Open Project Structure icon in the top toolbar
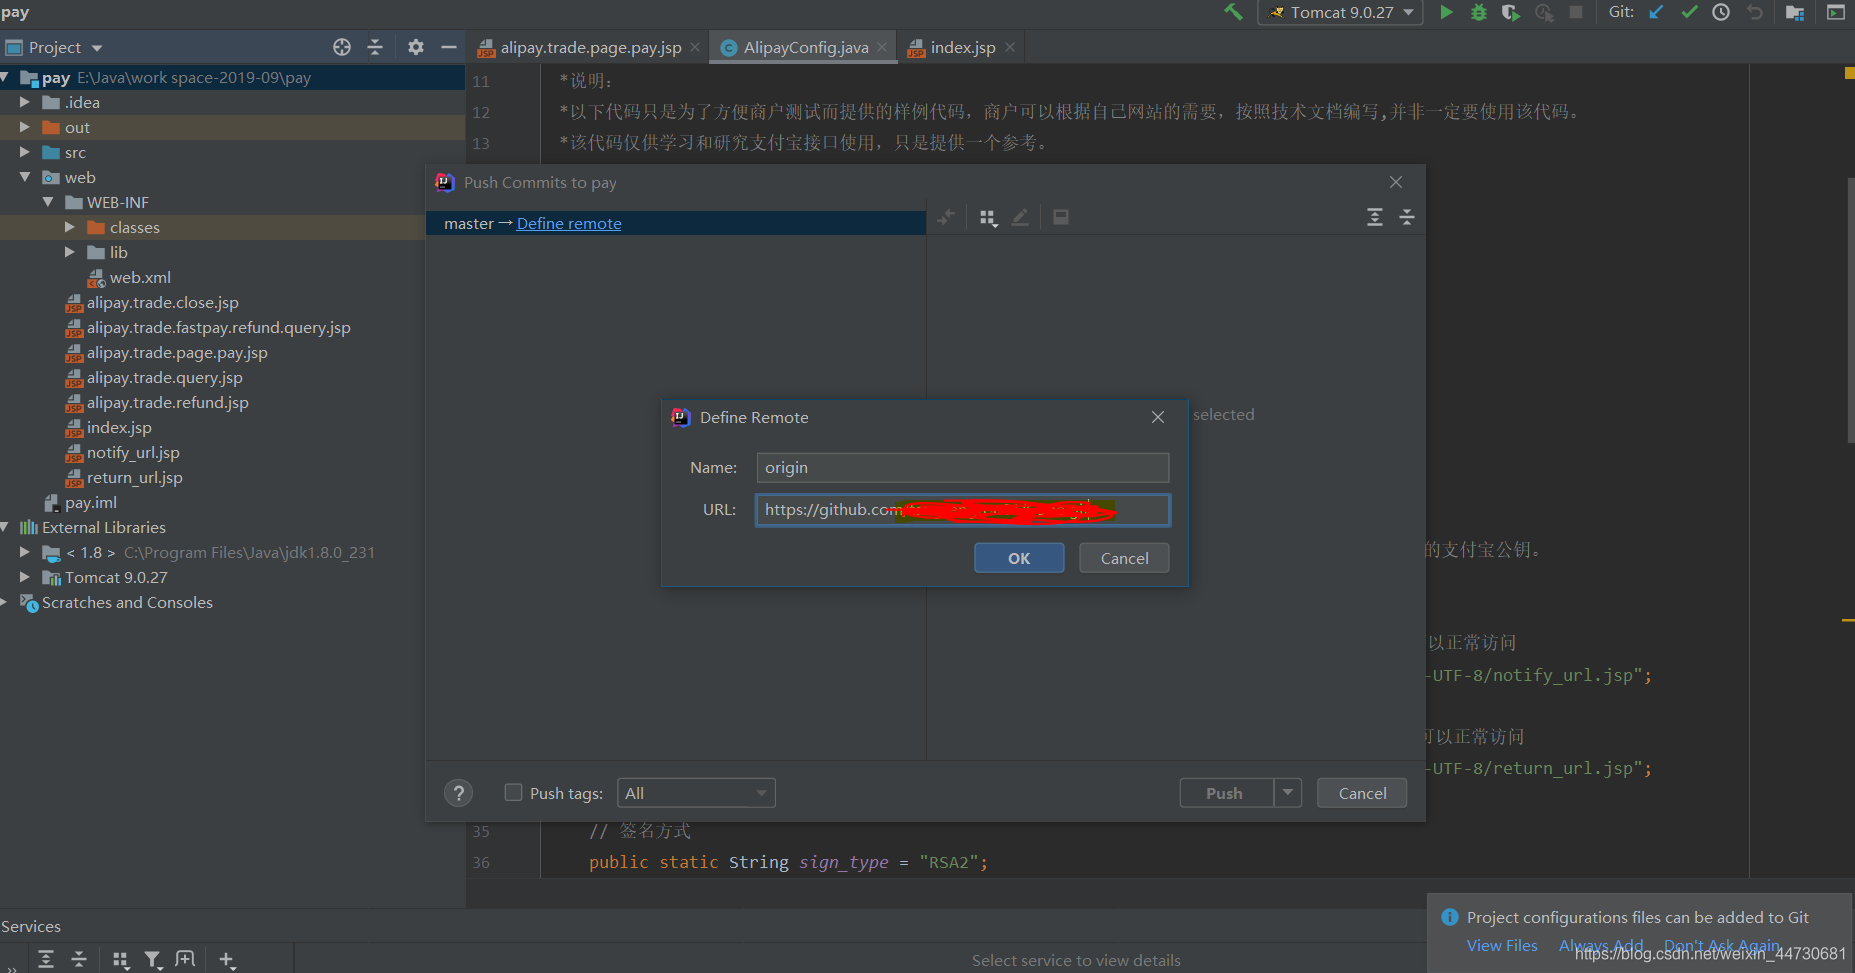 [1795, 12]
